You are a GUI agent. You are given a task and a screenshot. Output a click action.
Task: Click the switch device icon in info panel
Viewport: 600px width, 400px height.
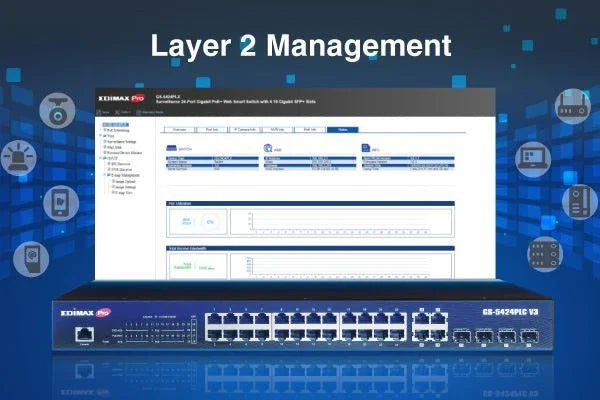171,147
